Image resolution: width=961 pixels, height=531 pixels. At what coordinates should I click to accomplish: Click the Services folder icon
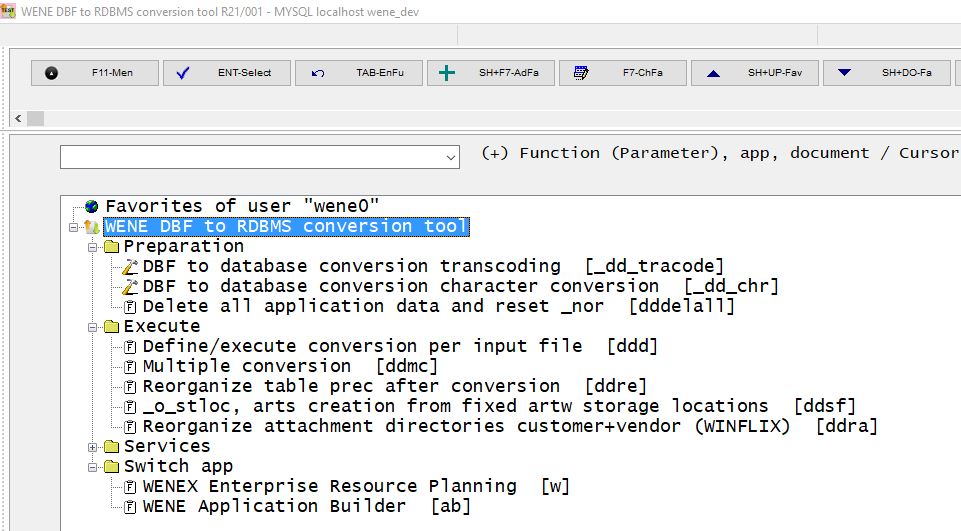(x=111, y=447)
